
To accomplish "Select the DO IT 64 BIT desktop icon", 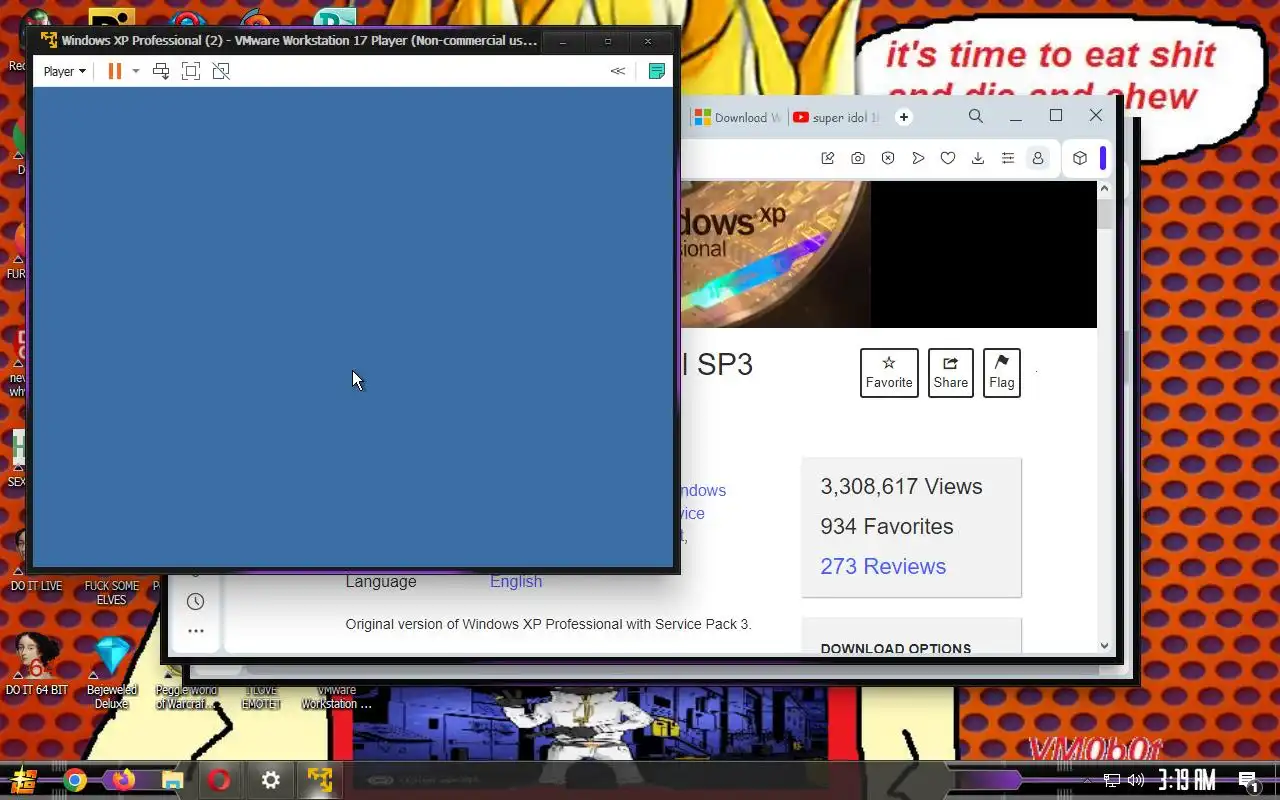I will coord(36,665).
